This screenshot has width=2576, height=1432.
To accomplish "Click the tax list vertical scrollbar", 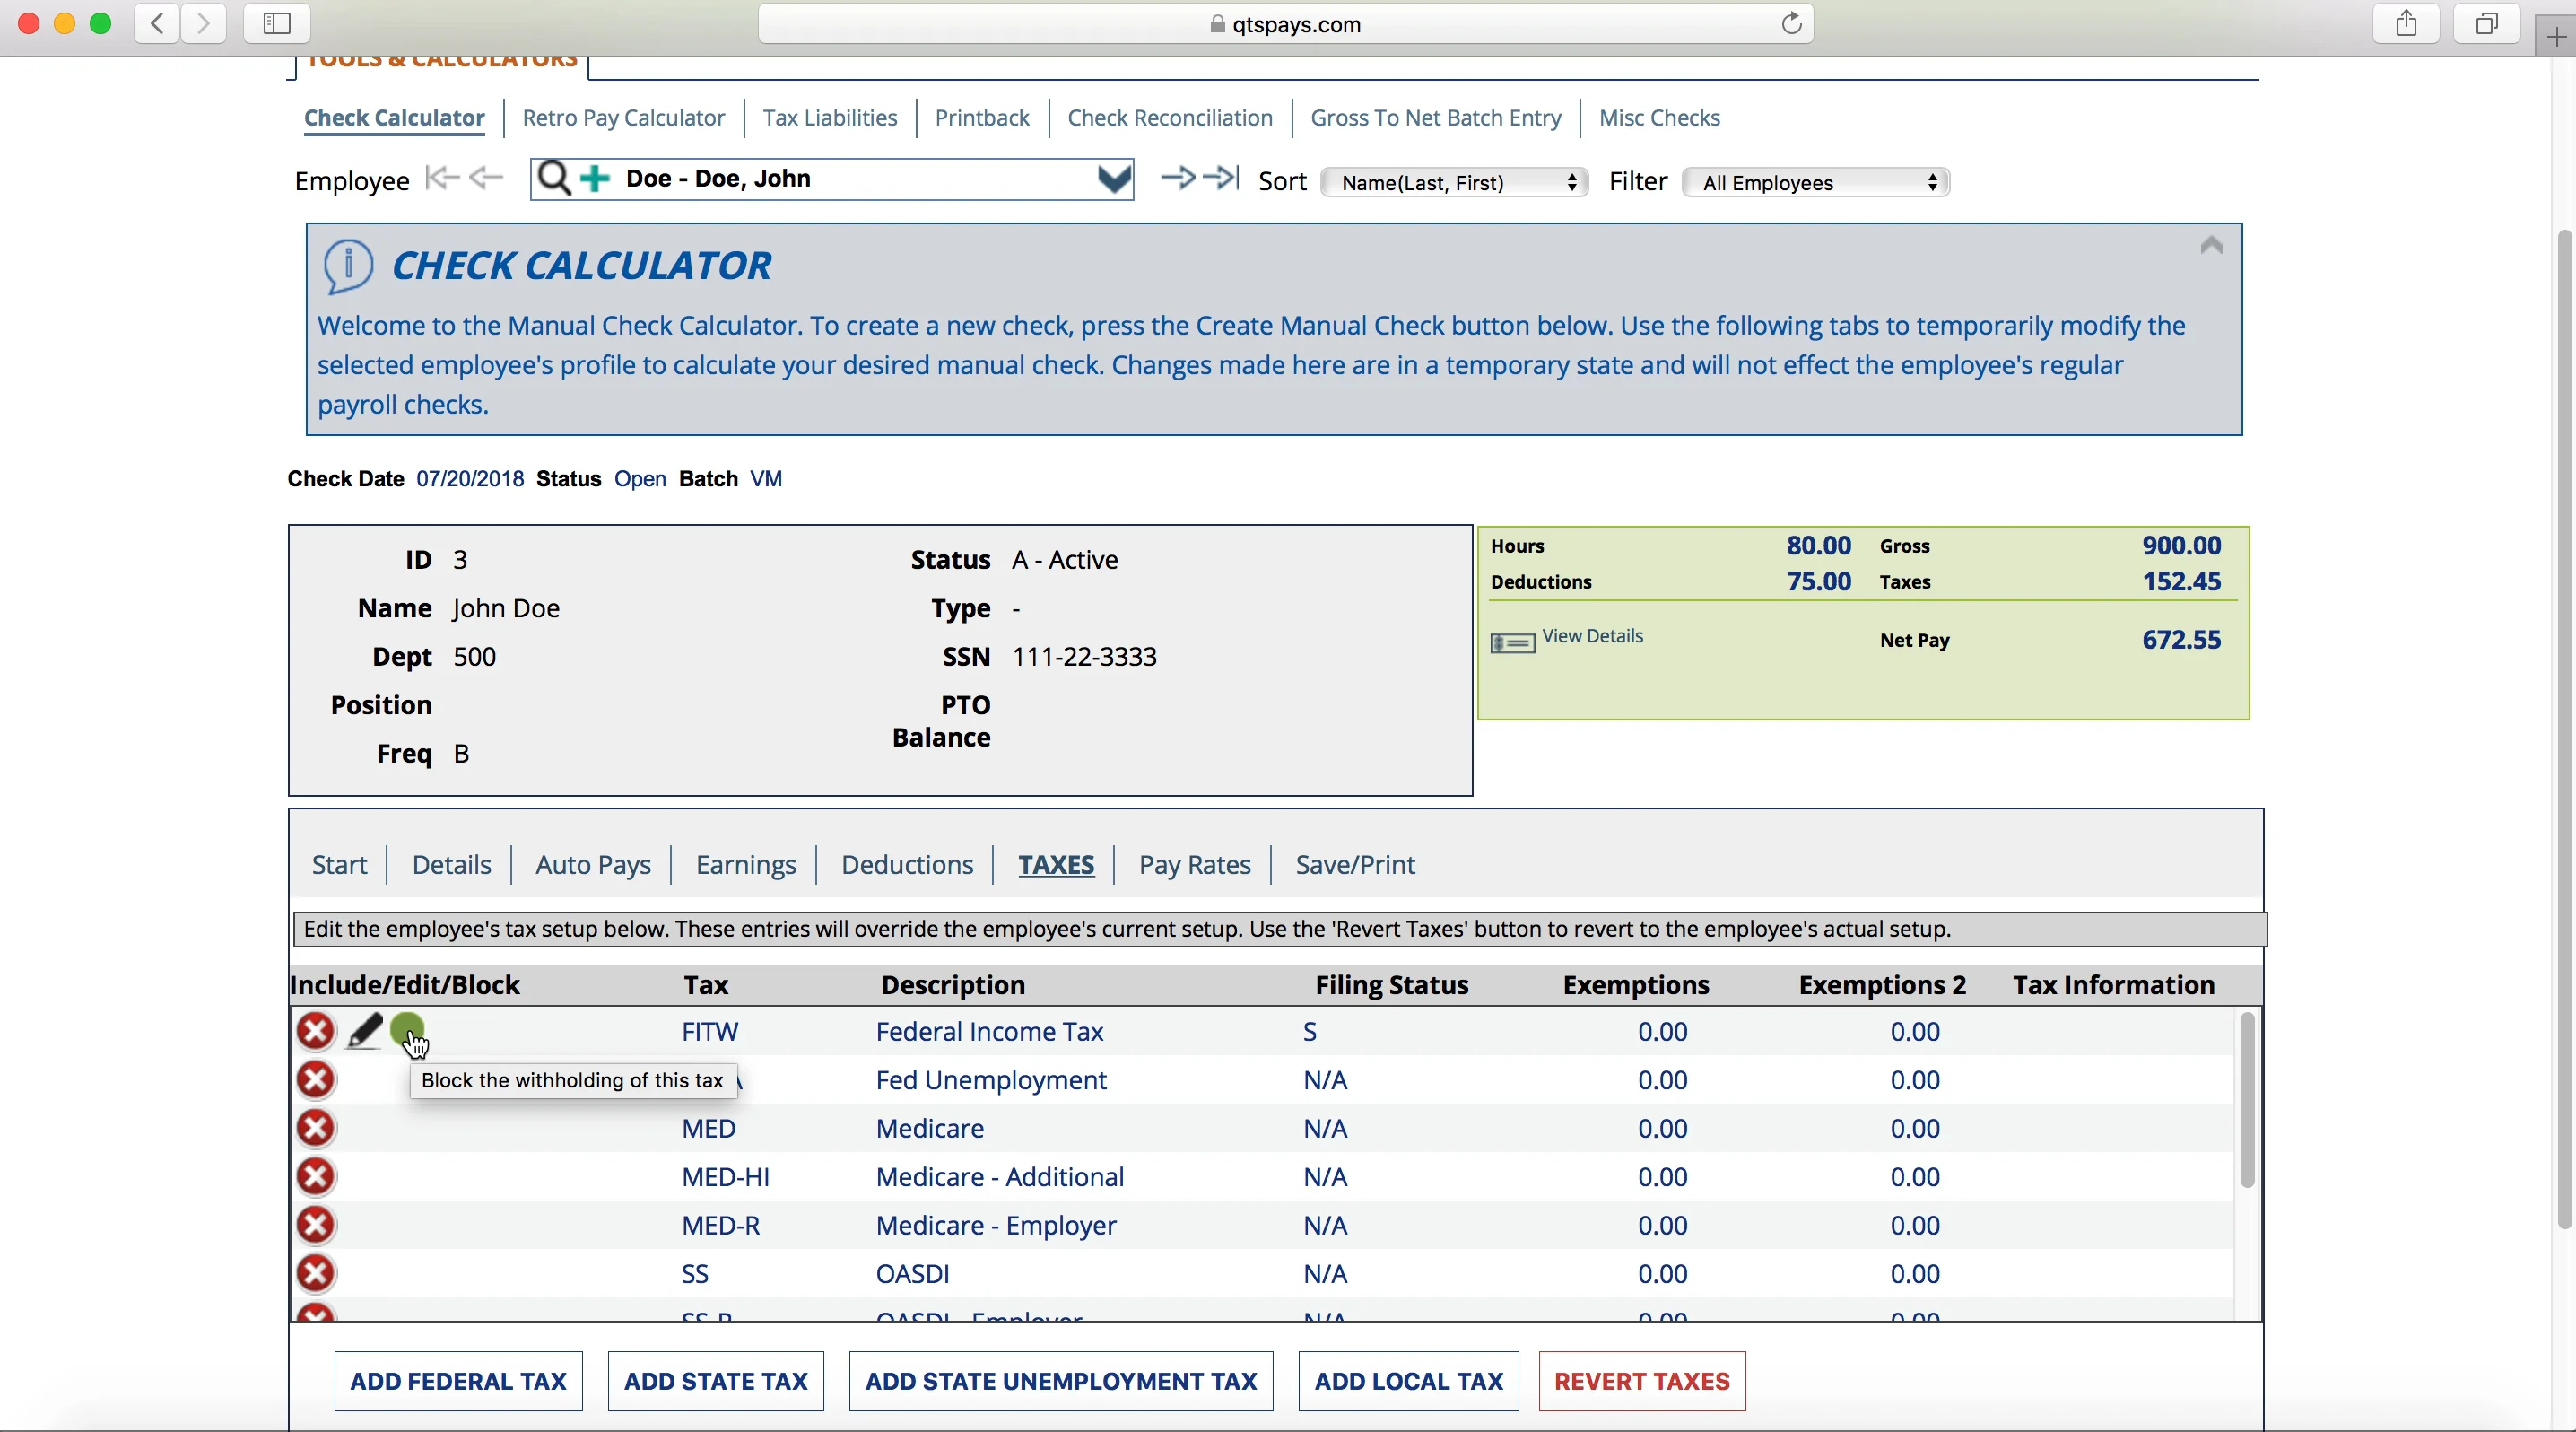I will pyautogui.click(x=2246, y=1100).
